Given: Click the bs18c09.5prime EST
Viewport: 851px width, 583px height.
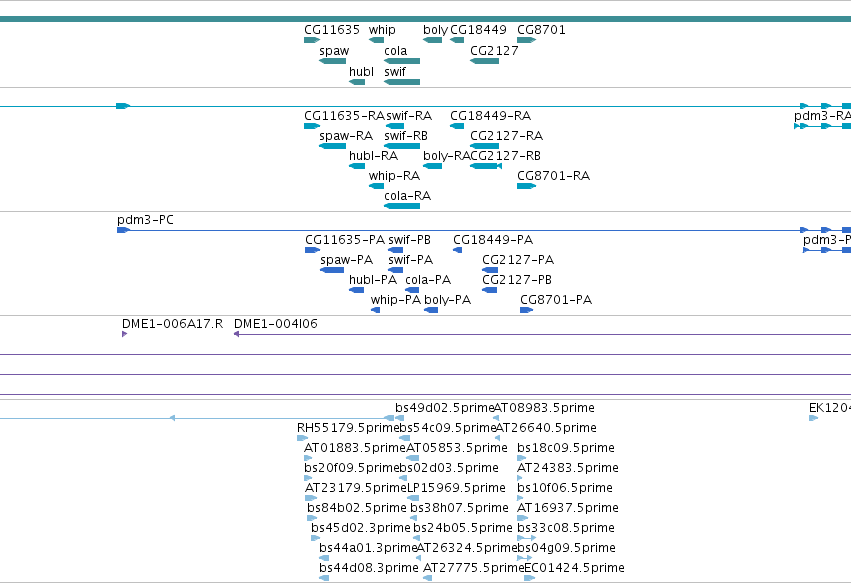Looking at the screenshot, I should pyautogui.click(x=522, y=458).
